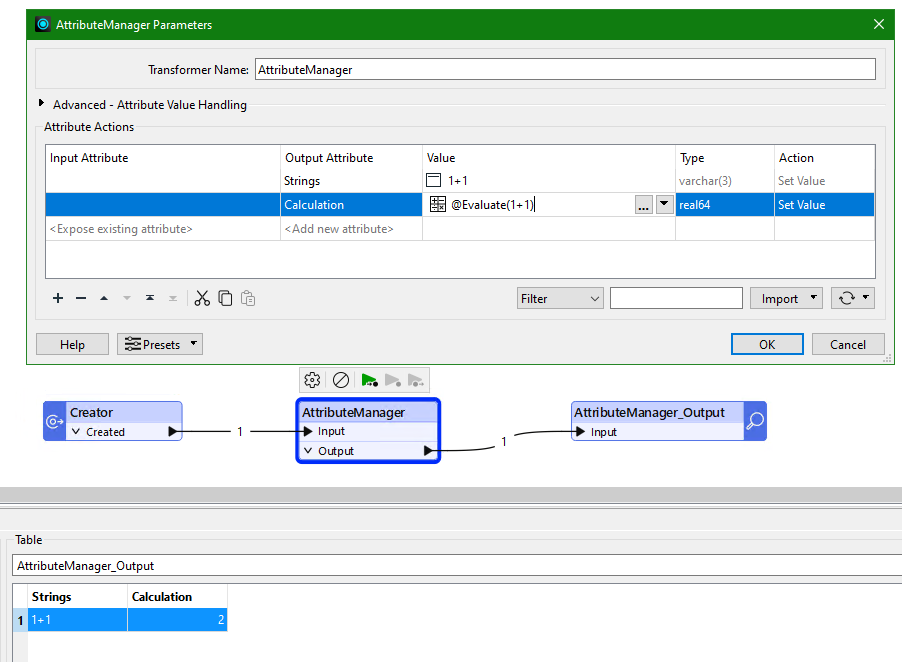
Task: Move selected attribute up one row
Action: (x=104, y=298)
